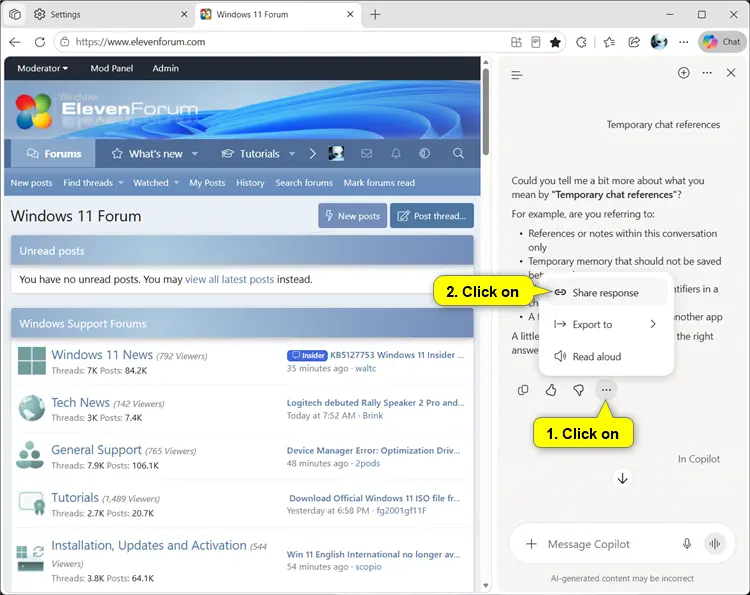Open the Favorites list icon
Screen dimensions: 750x595
pyautogui.click(x=609, y=42)
